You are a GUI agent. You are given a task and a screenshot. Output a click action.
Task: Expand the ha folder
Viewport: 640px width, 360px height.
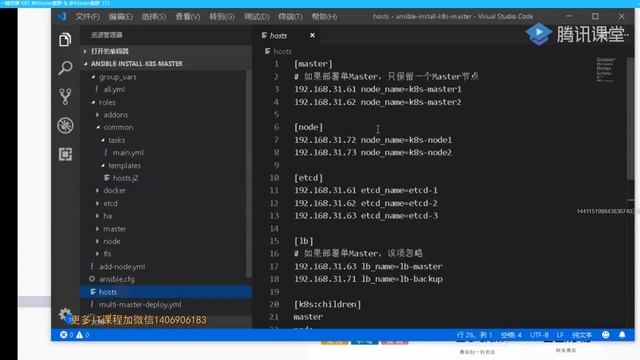(98, 216)
